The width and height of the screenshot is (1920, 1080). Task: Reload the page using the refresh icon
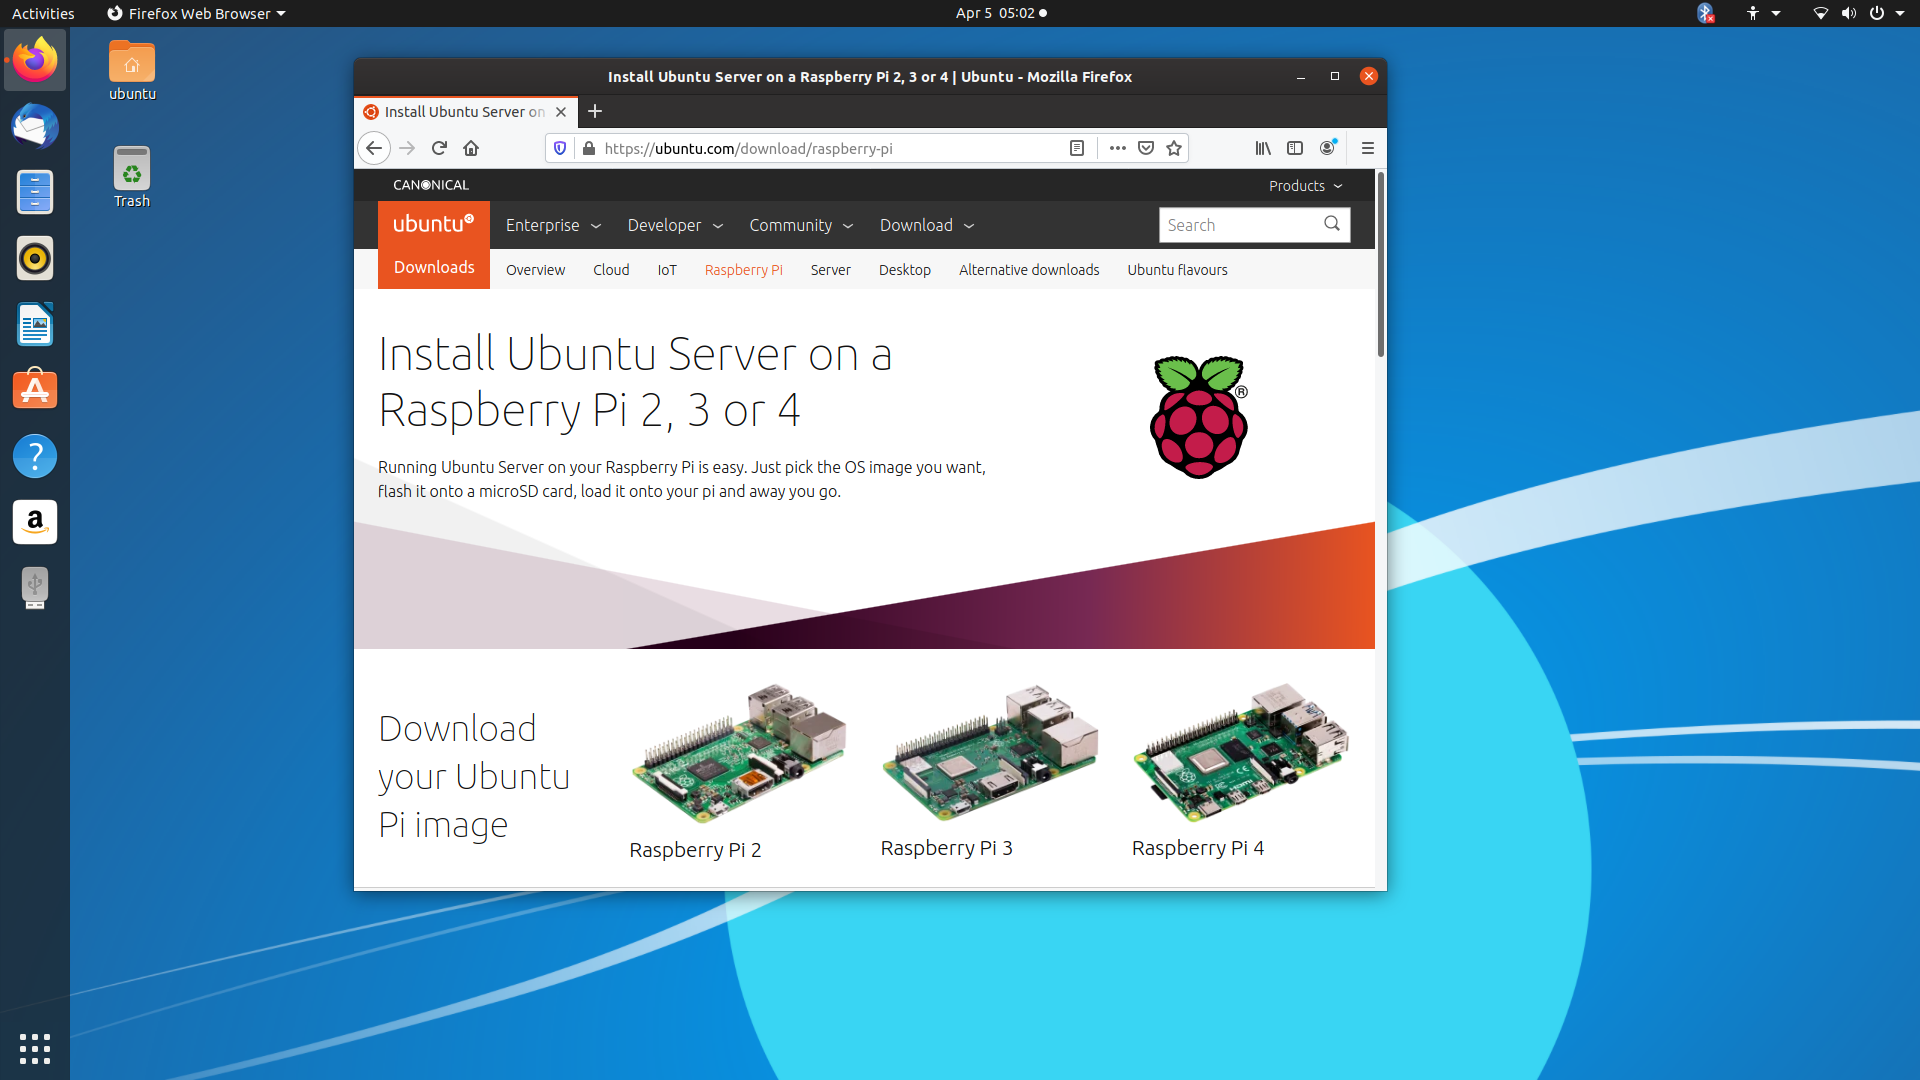[439, 148]
